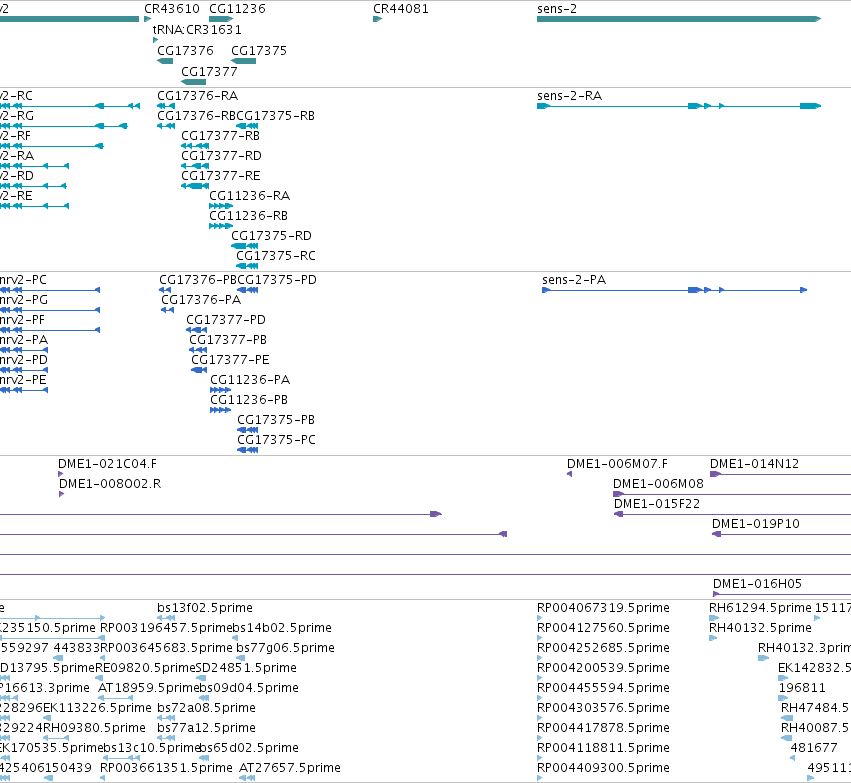Screen dimensions: 851x783
Task: Click the CG17376-PB protein label
Action: pyautogui.click(x=198, y=279)
